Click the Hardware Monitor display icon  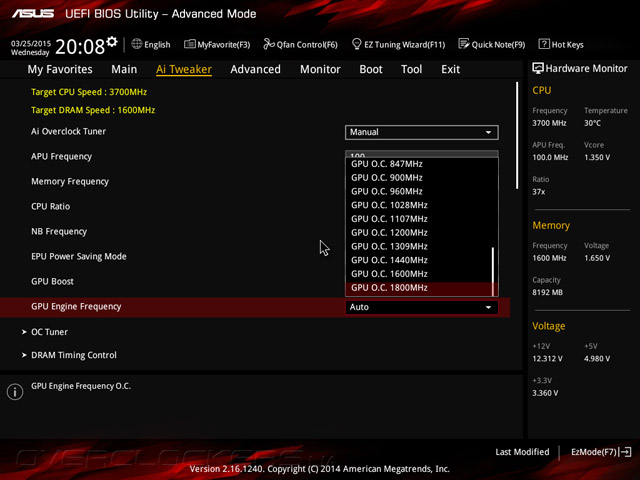pyautogui.click(x=538, y=68)
